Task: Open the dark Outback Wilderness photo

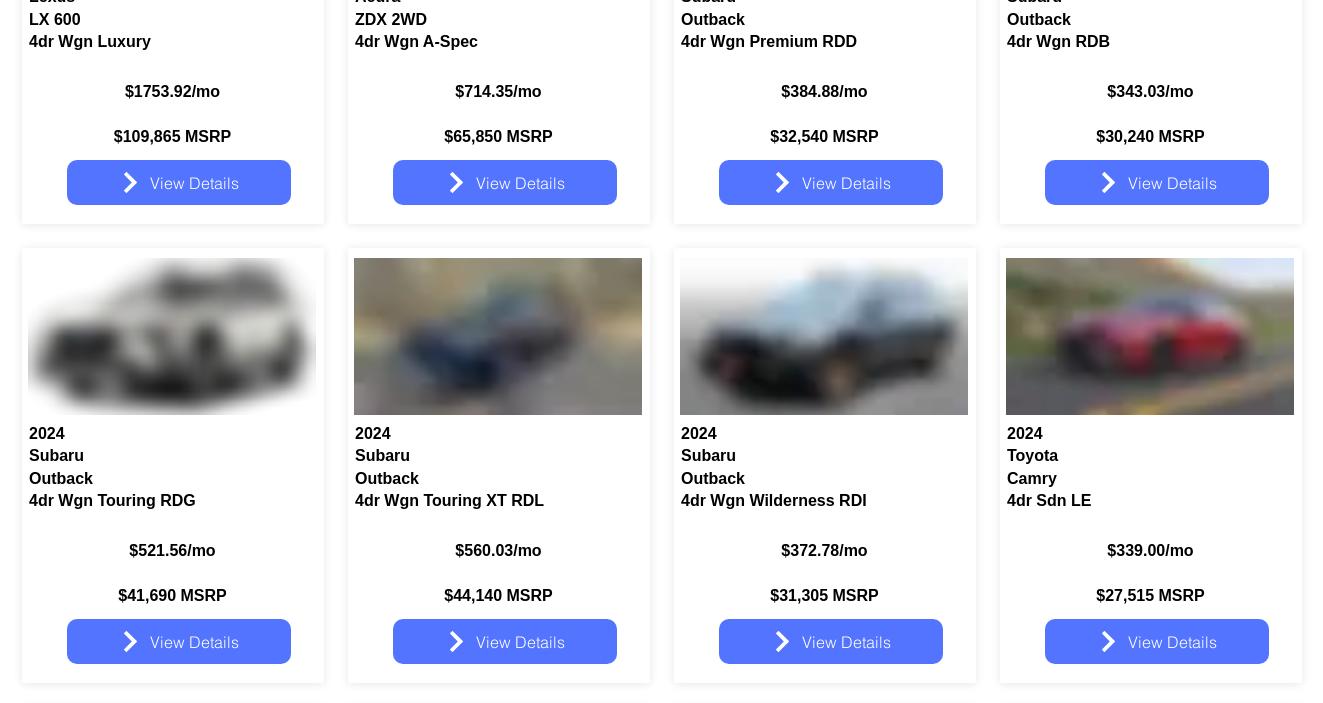Action: click(824, 336)
